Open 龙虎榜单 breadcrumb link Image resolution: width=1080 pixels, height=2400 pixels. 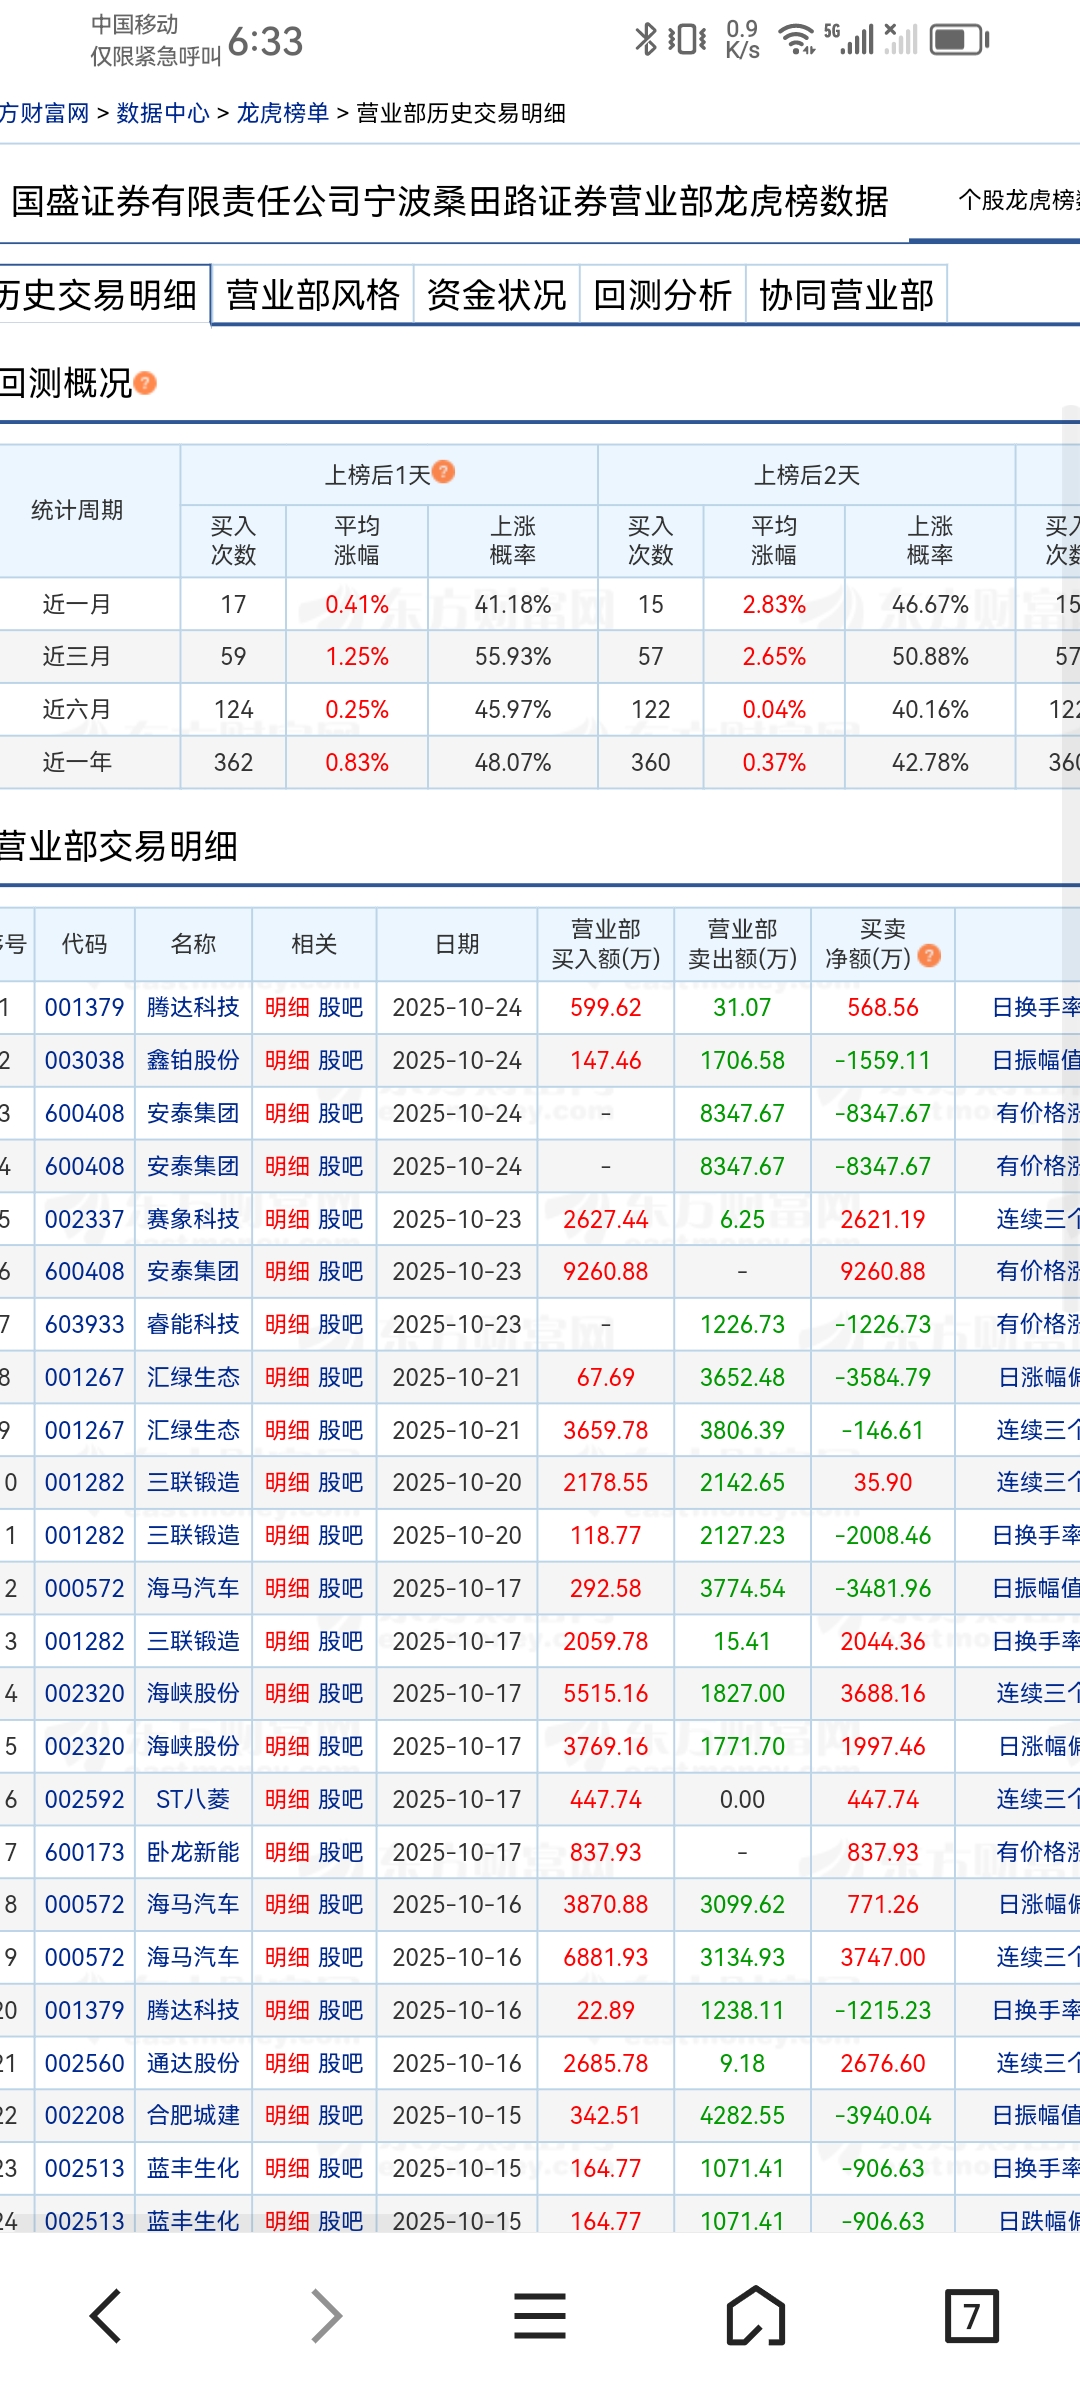coord(283,113)
